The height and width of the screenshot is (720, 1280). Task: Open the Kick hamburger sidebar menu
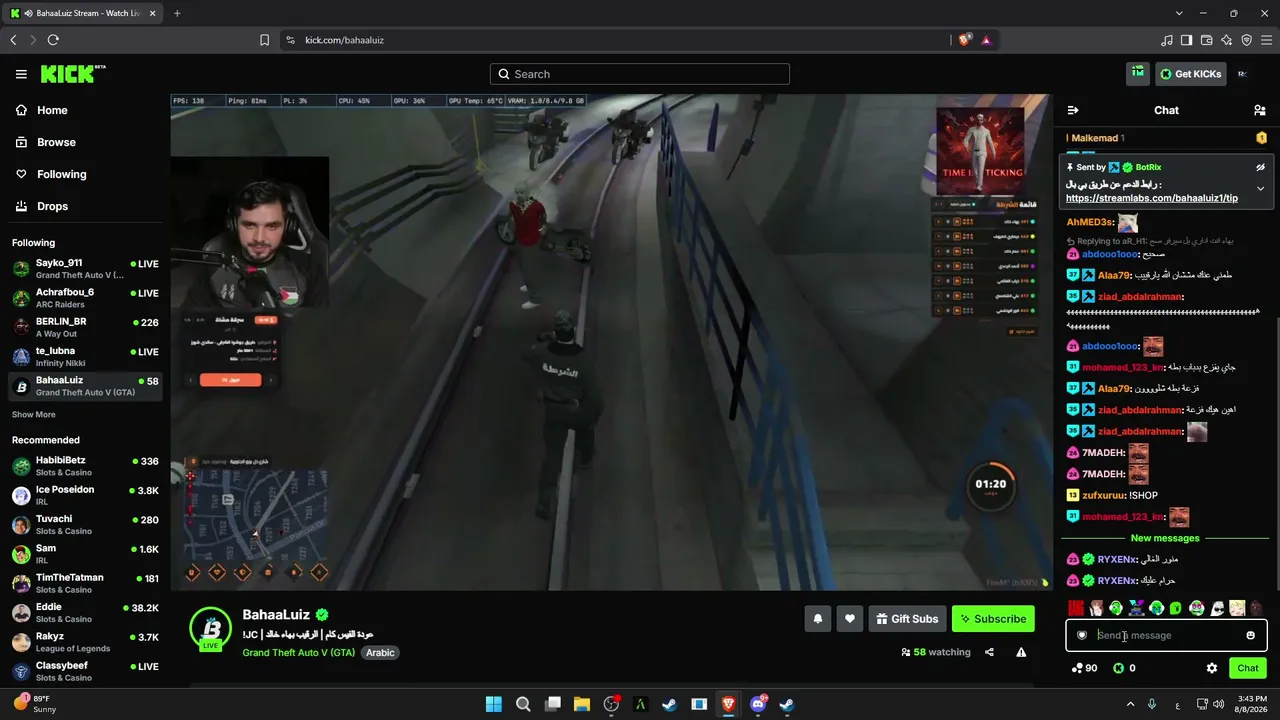coord(21,74)
